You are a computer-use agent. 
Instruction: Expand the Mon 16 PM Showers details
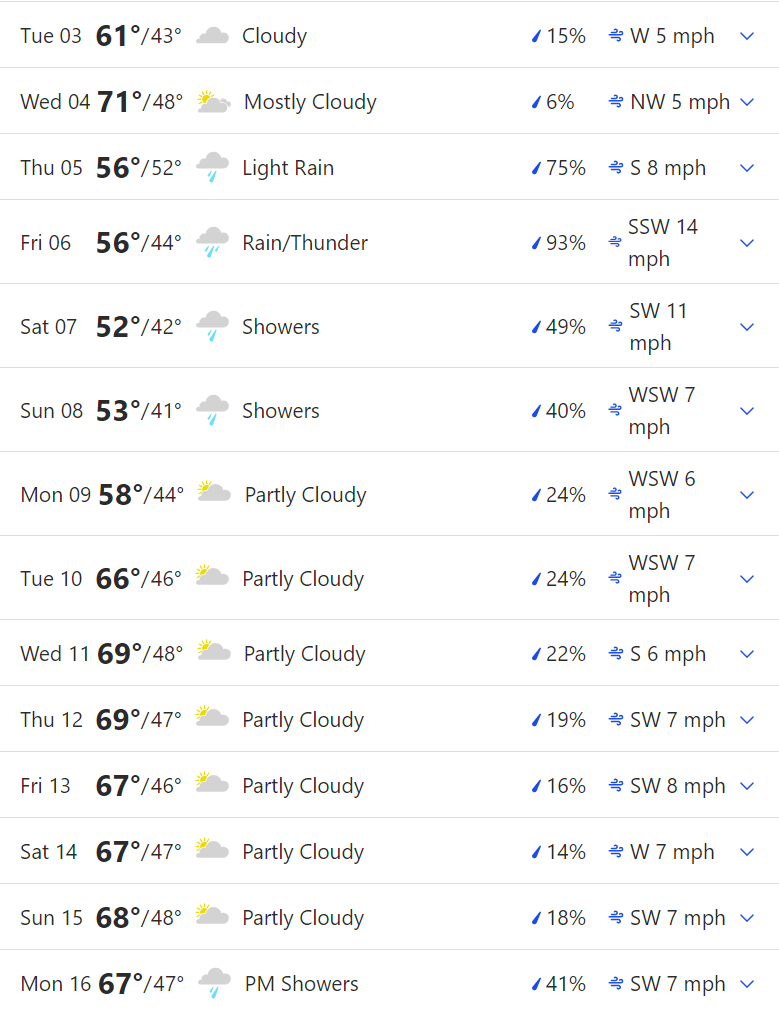coord(747,984)
